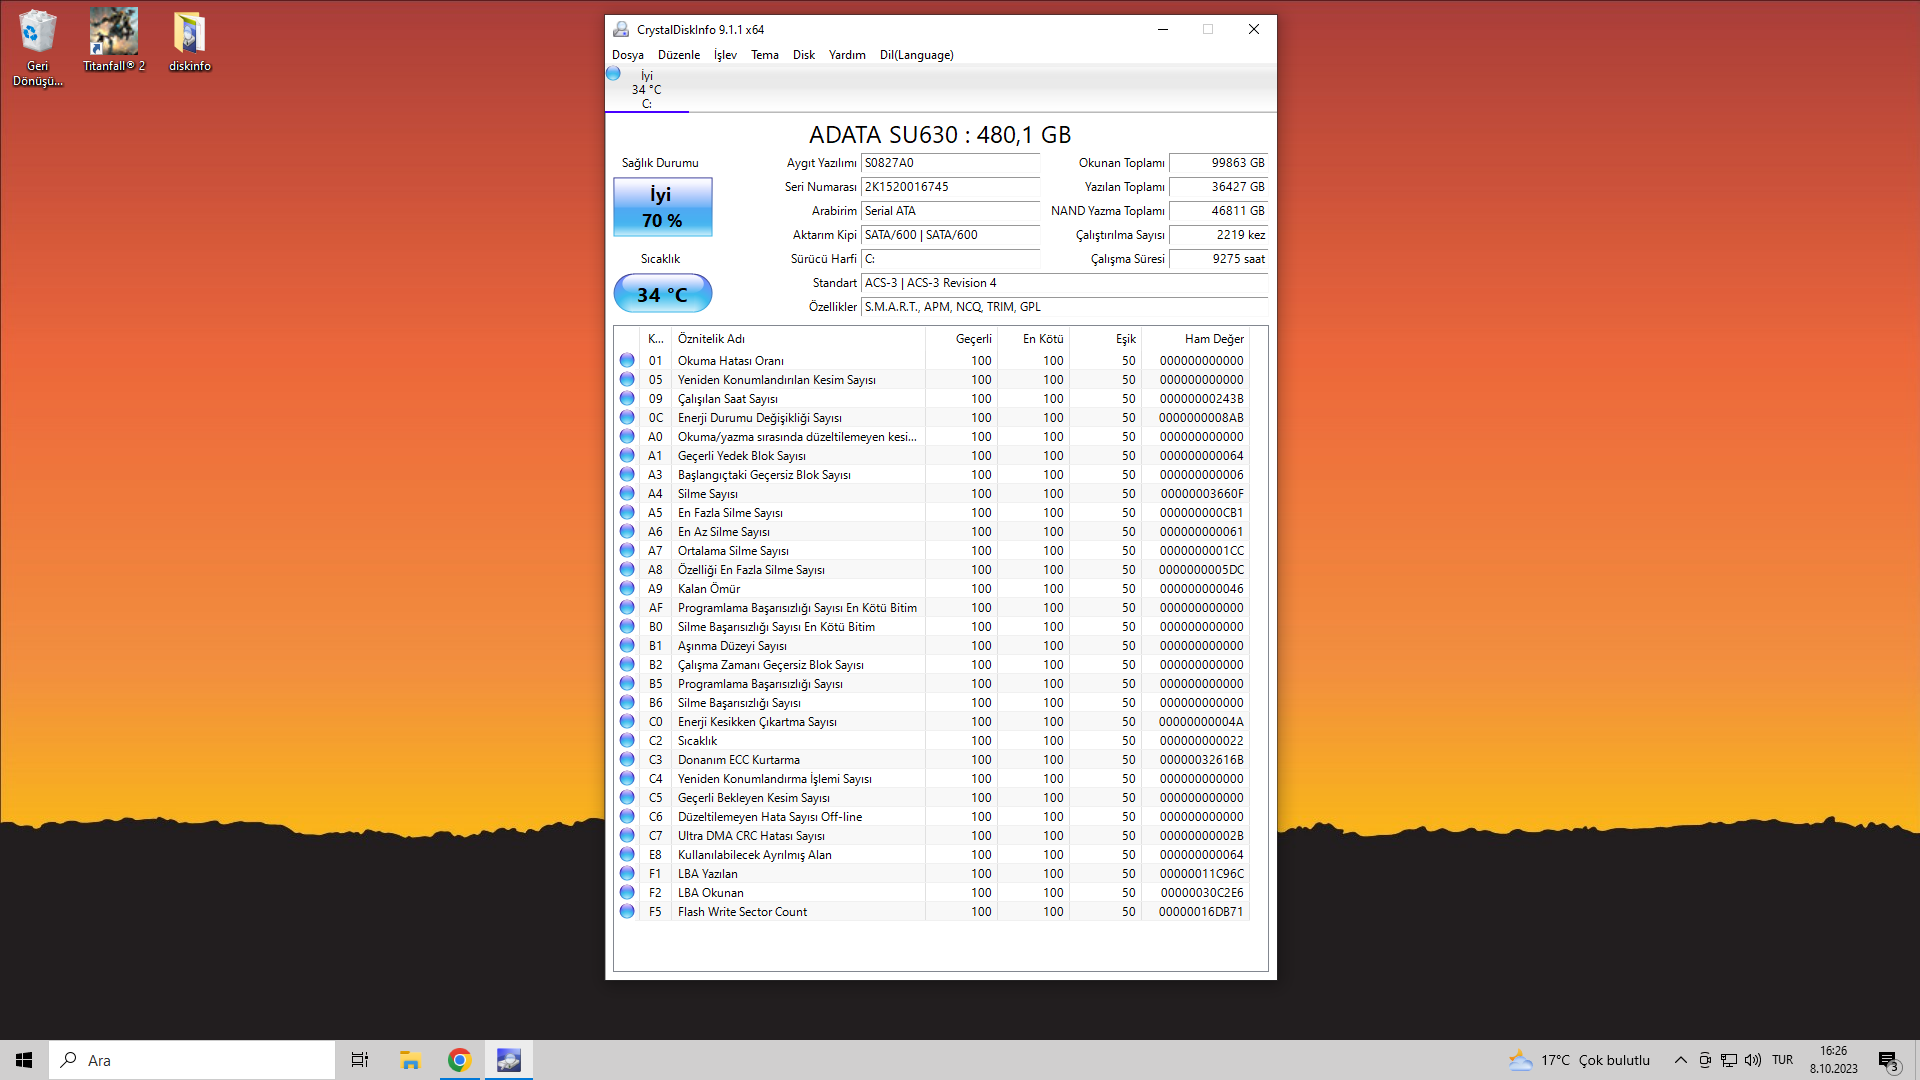The width and height of the screenshot is (1920, 1080).
Task: Click the blue status orb for Sıcaklık row
Action: tap(627, 740)
